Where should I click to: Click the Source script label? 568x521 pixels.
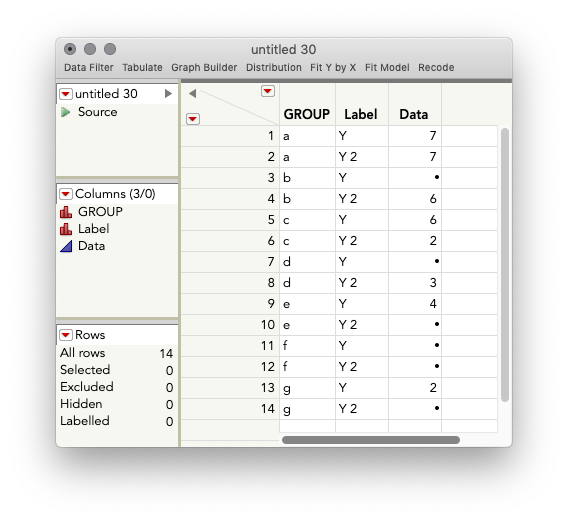pyautogui.click(x=97, y=112)
